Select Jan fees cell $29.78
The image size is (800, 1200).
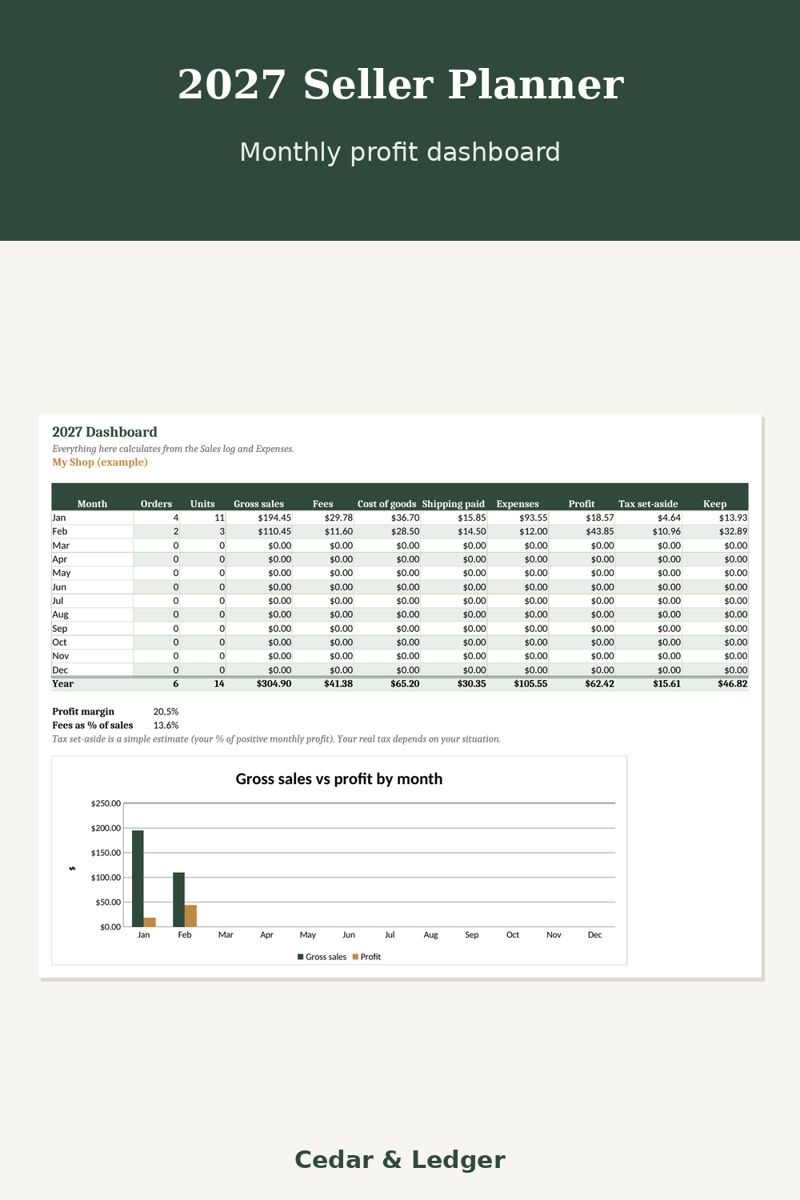(339, 518)
